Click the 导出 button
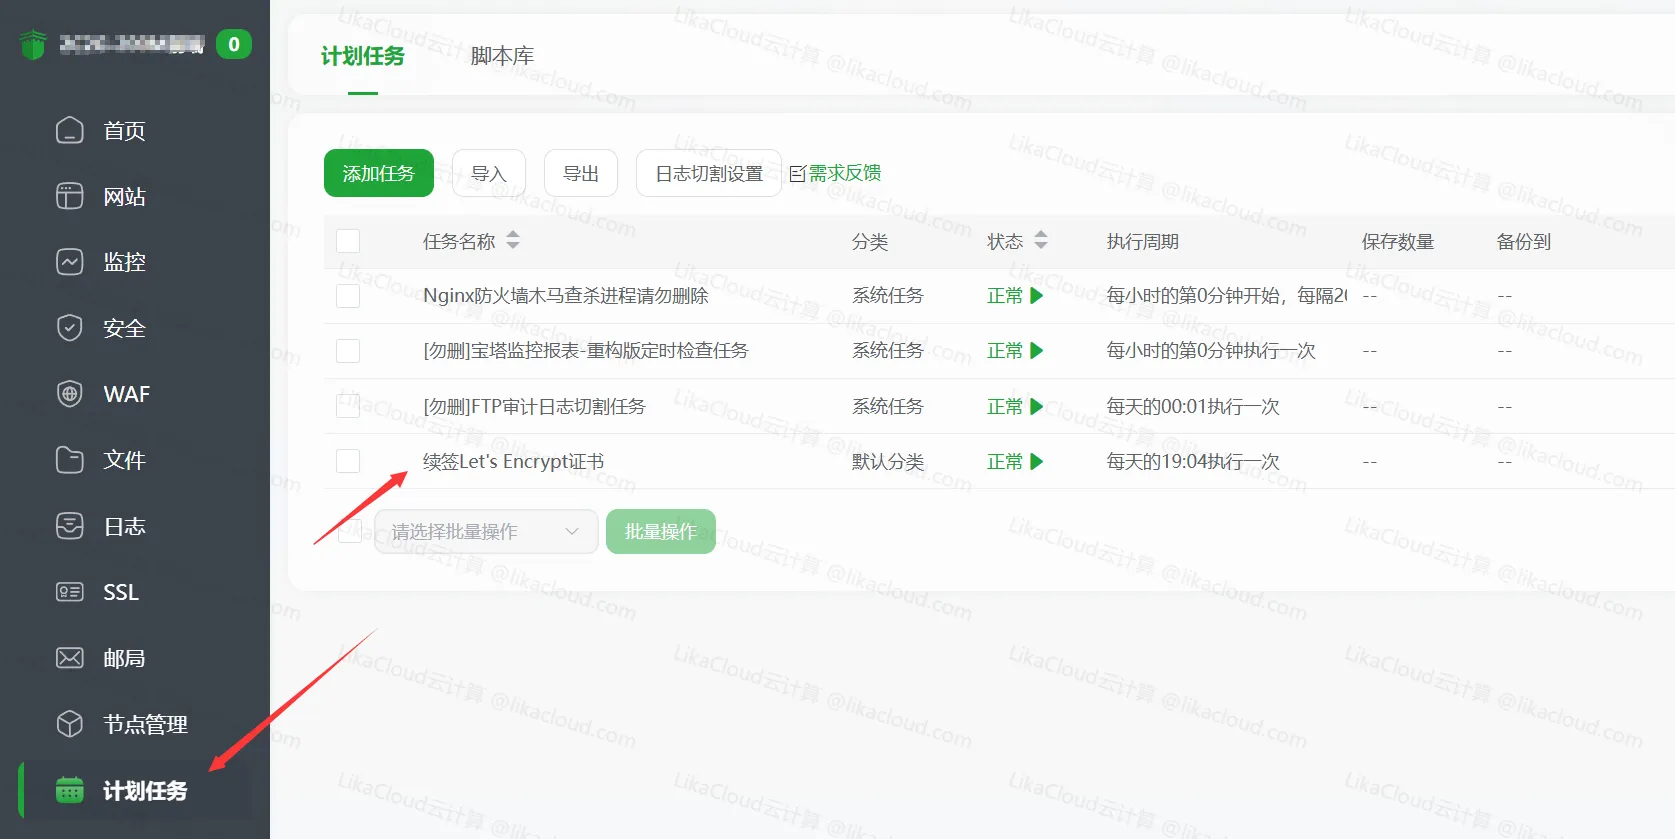Viewport: 1675px width, 839px height. 581,173
